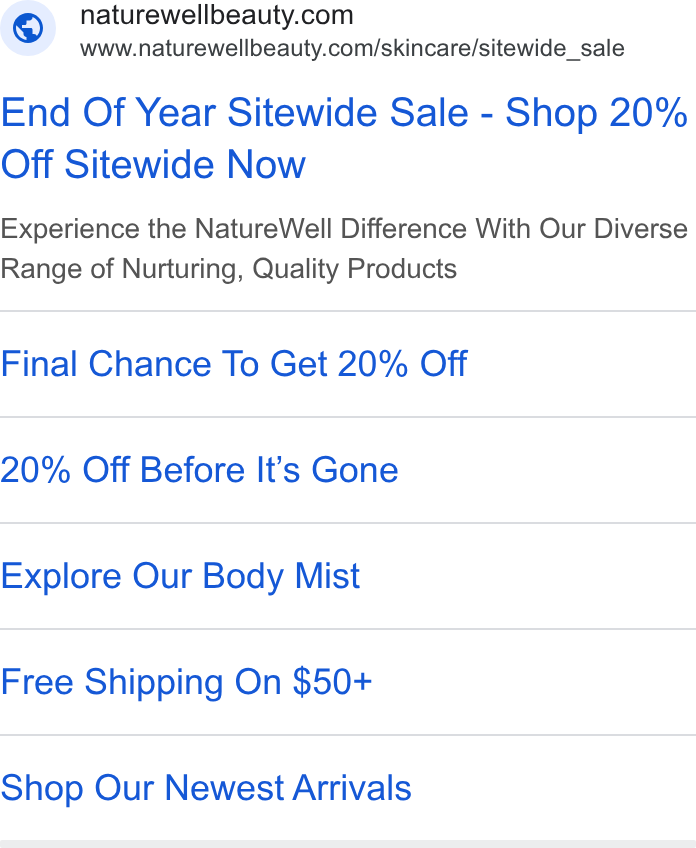
Task: Click 'Final Chance' words in sitelink
Action: (x=106, y=363)
